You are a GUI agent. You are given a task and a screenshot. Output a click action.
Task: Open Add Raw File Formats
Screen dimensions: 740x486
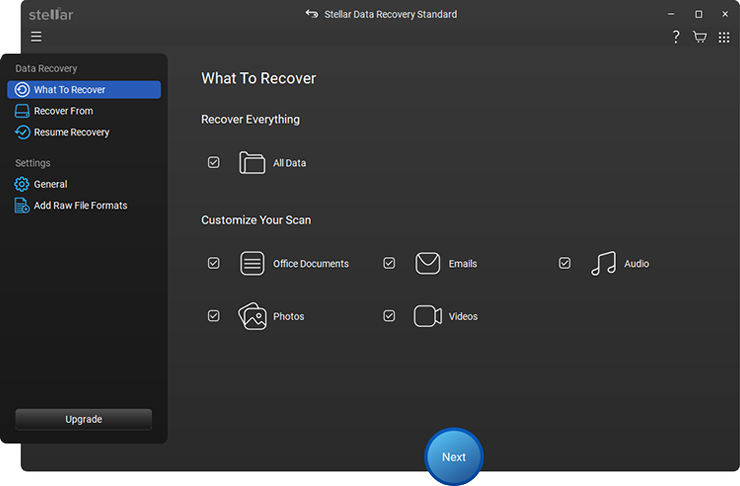click(84, 206)
